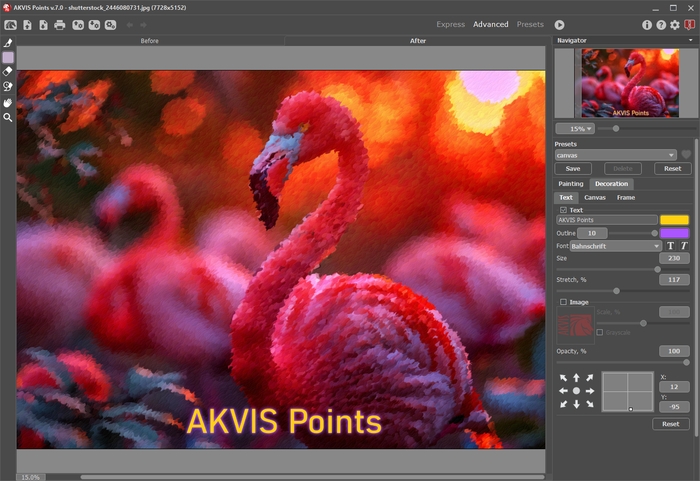Select the History Brush tool
700x481 pixels.
coord(8,87)
